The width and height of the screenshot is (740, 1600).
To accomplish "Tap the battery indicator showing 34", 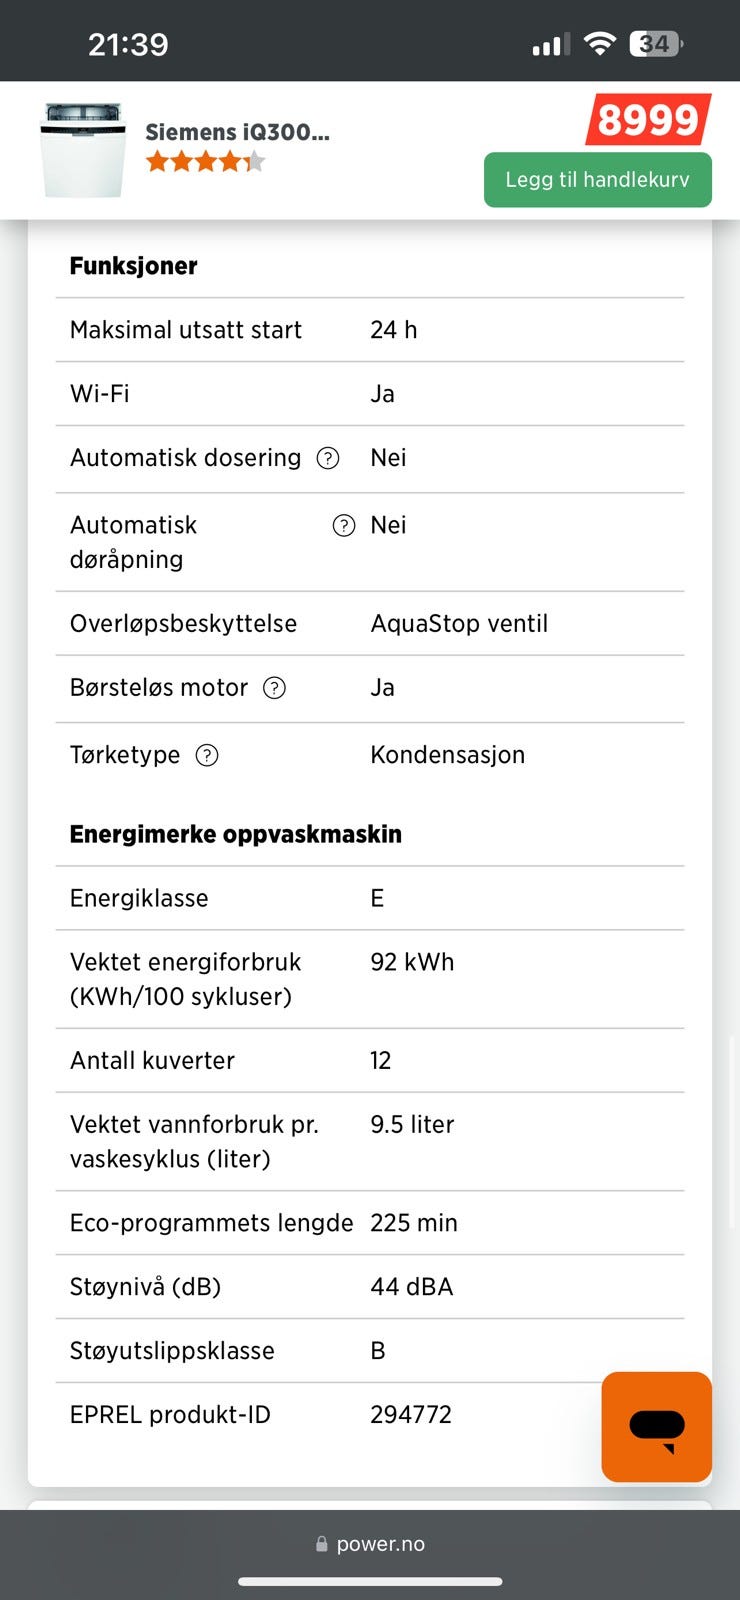I will (x=656, y=44).
